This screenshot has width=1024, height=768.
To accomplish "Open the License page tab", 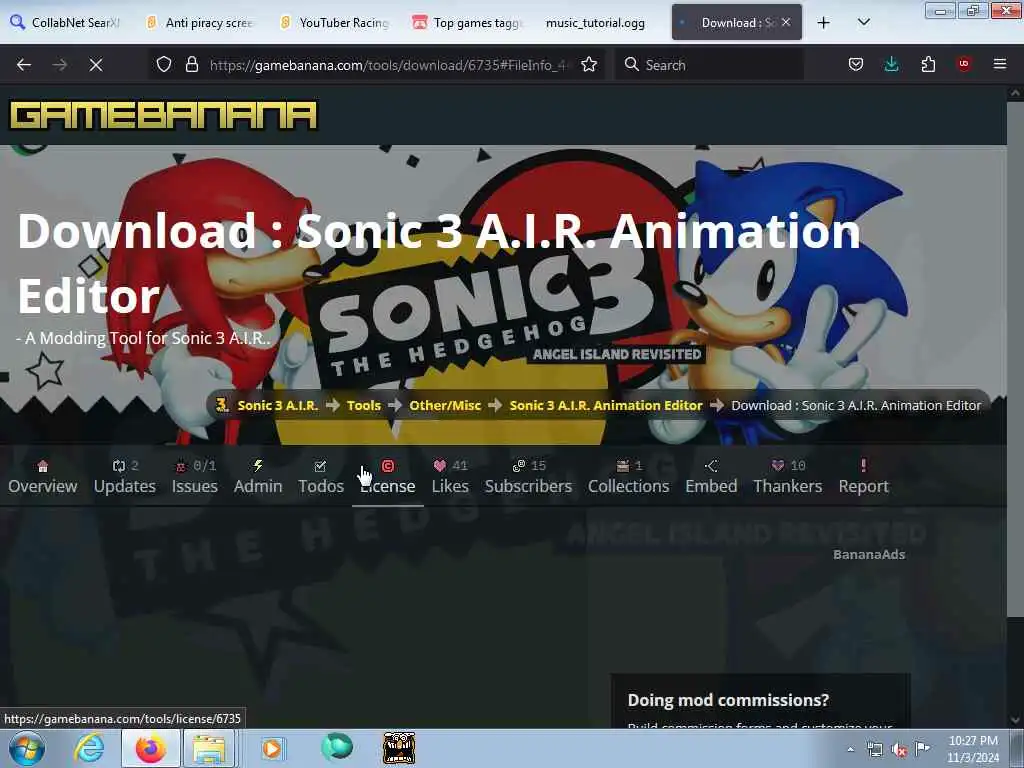I will 388,477.
